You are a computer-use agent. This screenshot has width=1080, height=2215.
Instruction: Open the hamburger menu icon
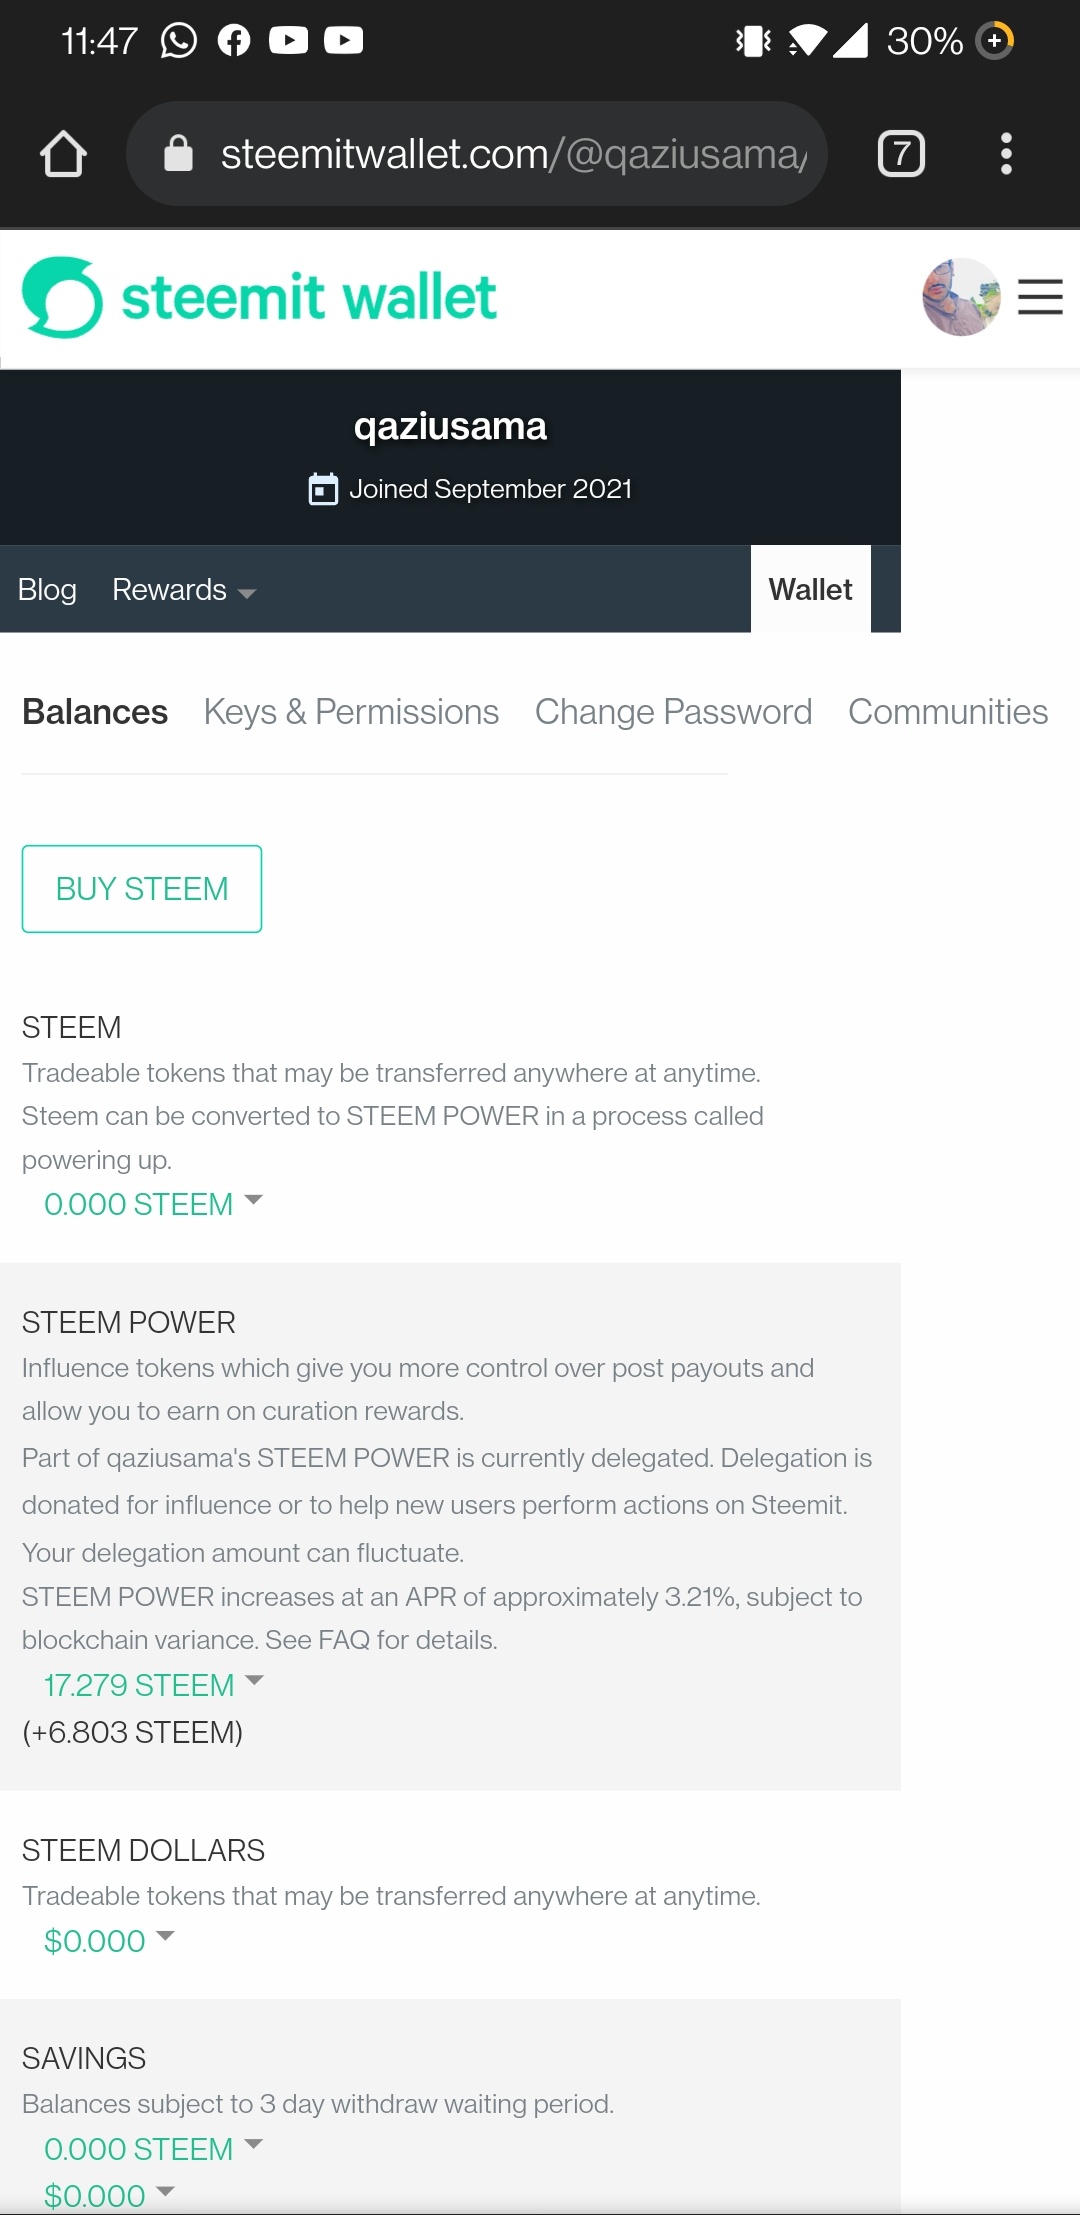pos(1040,297)
